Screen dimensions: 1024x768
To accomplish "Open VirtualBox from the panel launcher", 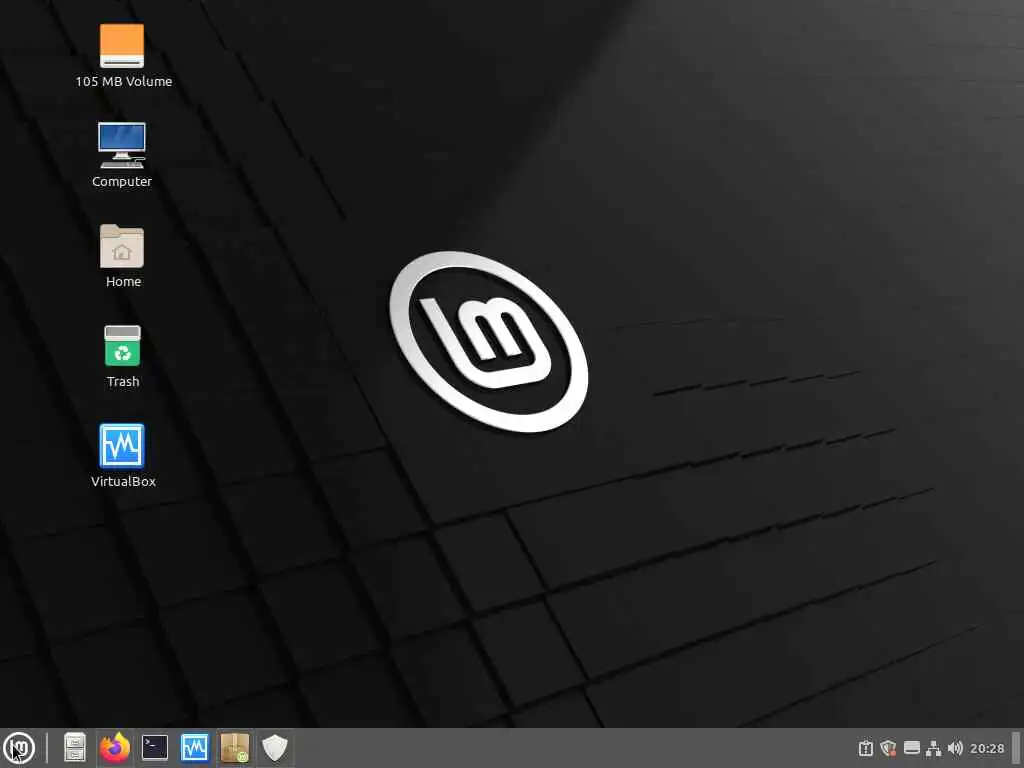I will [195, 748].
